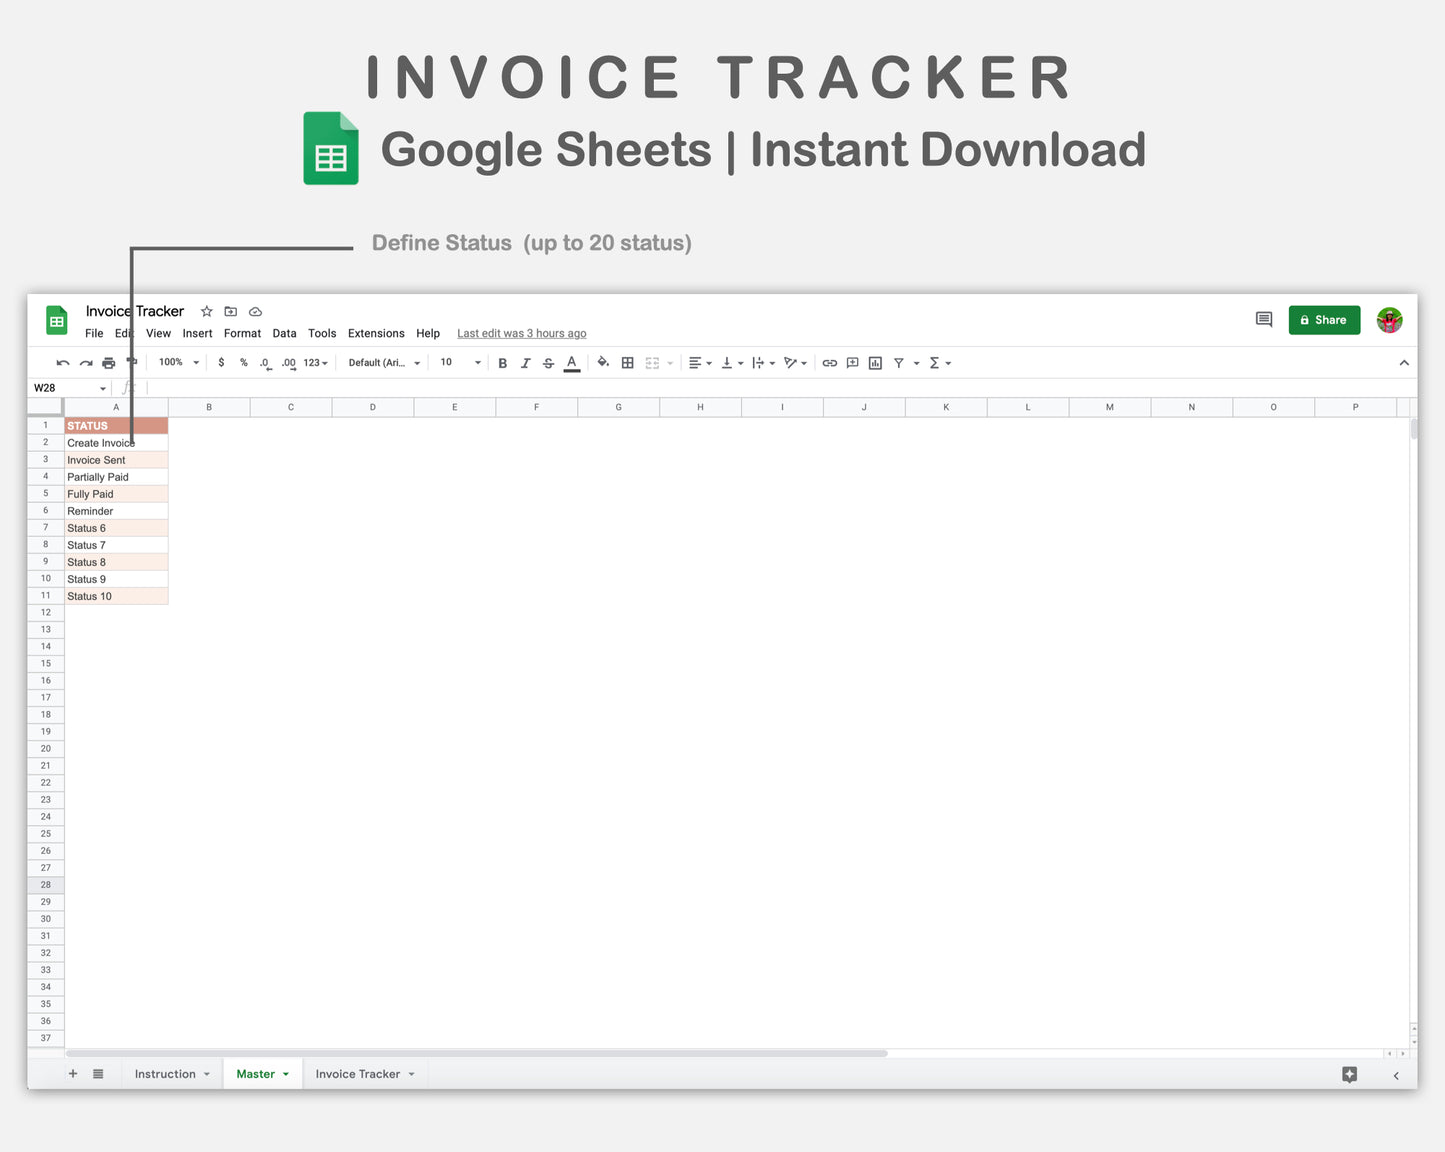Select the red STATUS header cell
Viewport: 1445px width, 1152px height.
(x=115, y=425)
